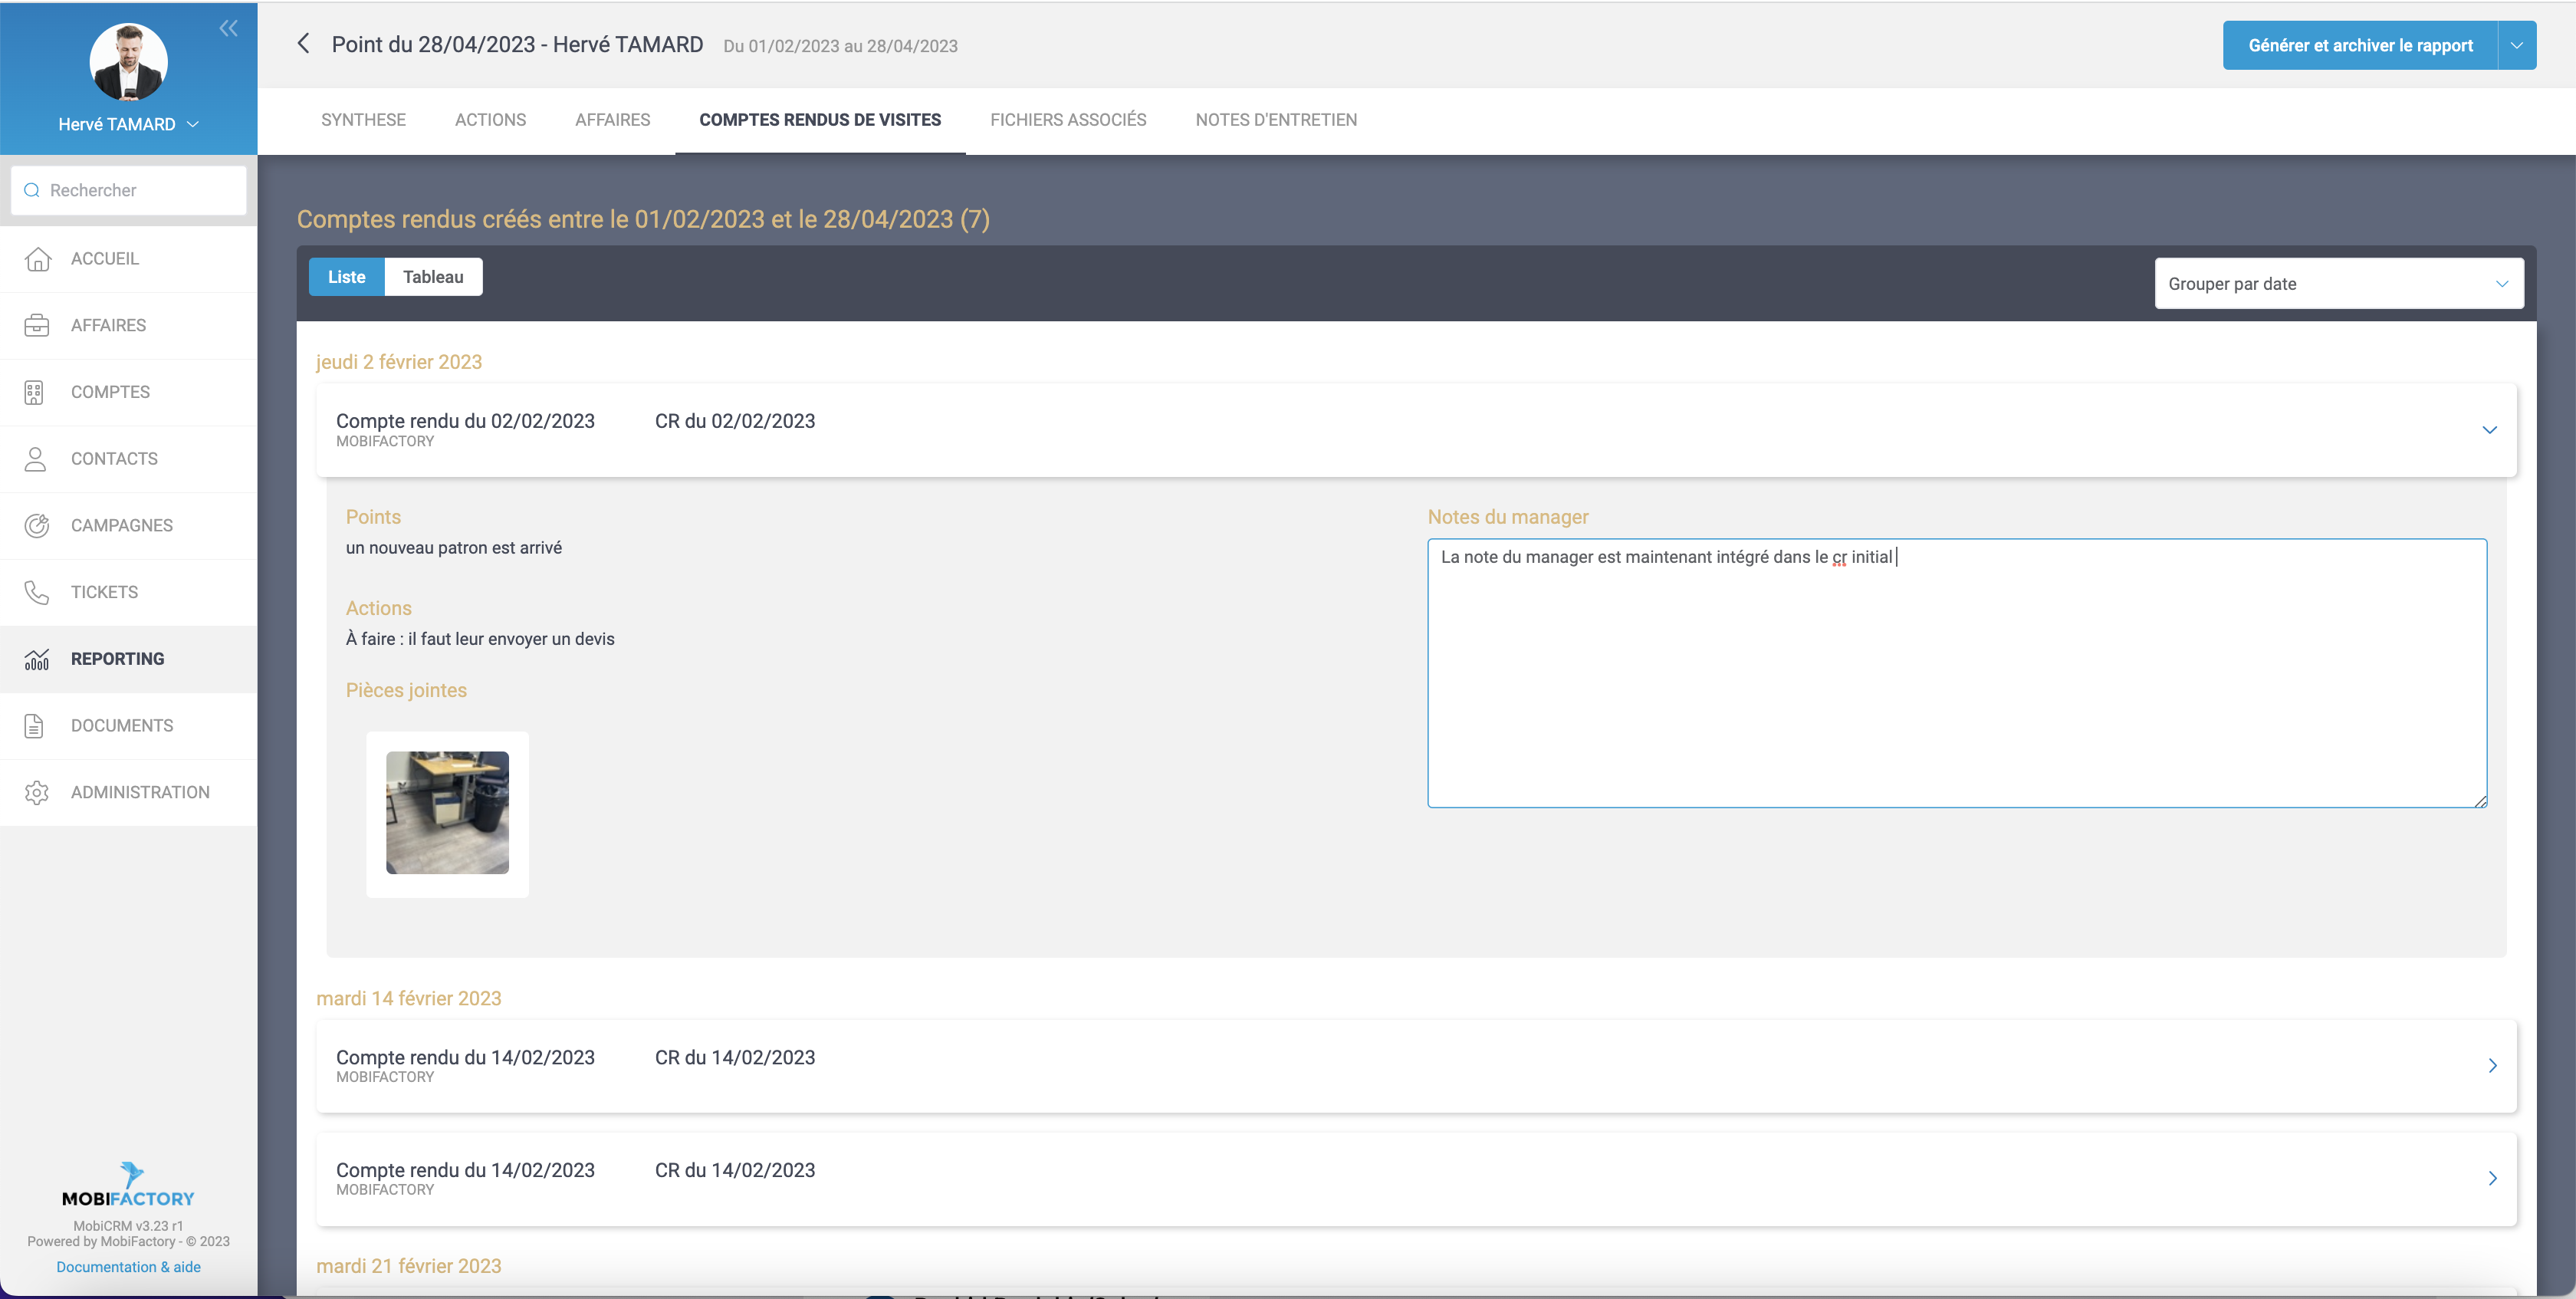Click the Campagnes target icon
This screenshot has width=2576, height=1299.
coord(37,526)
